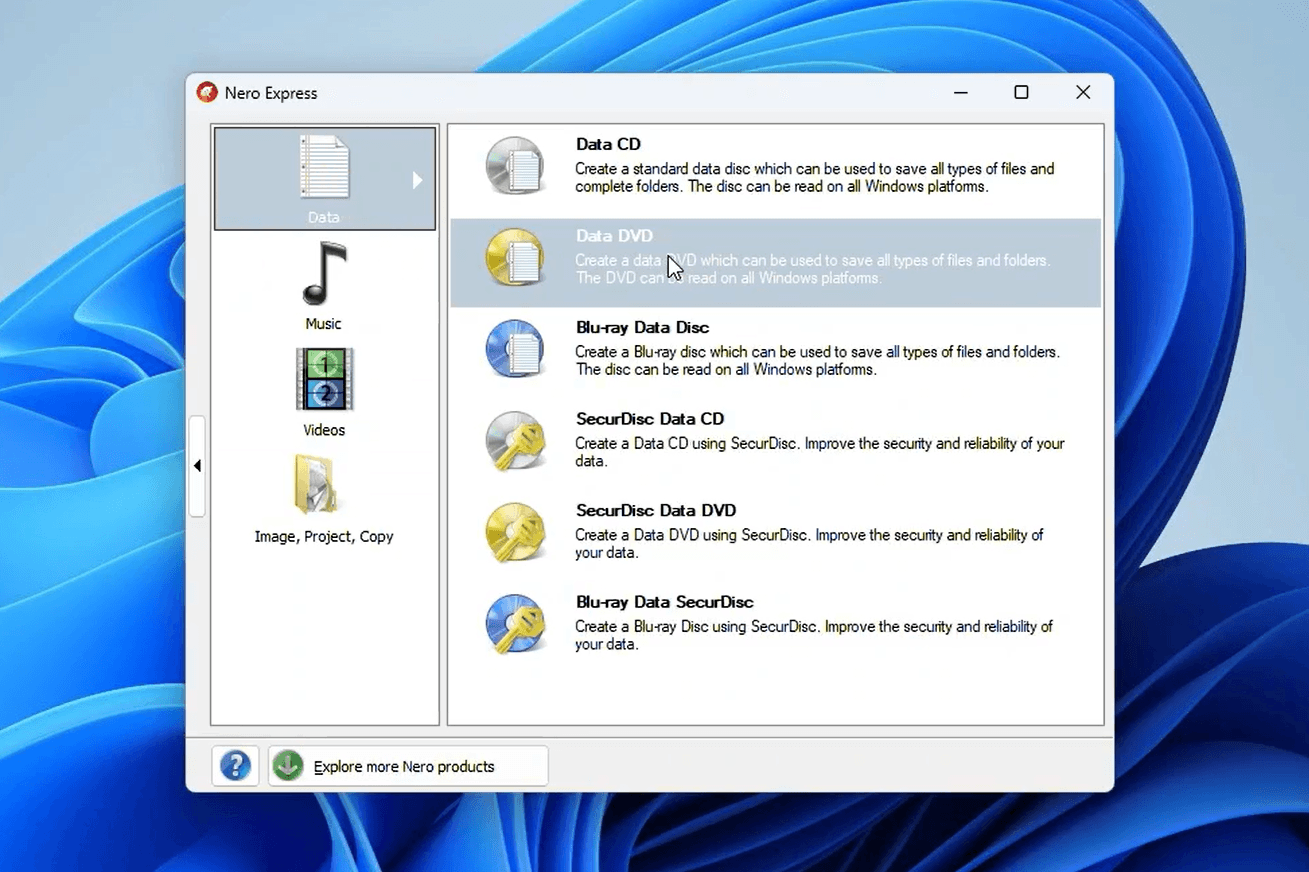The image size is (1309, 872).
Task: Select the Data category icon
Action: [x=325, y=167]
